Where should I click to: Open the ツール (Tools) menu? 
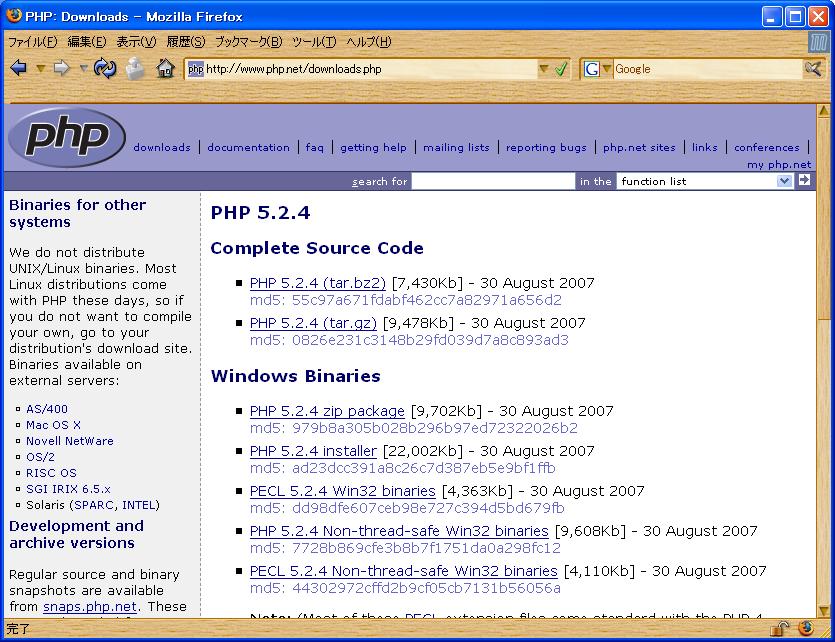click(x=313, y=42)
